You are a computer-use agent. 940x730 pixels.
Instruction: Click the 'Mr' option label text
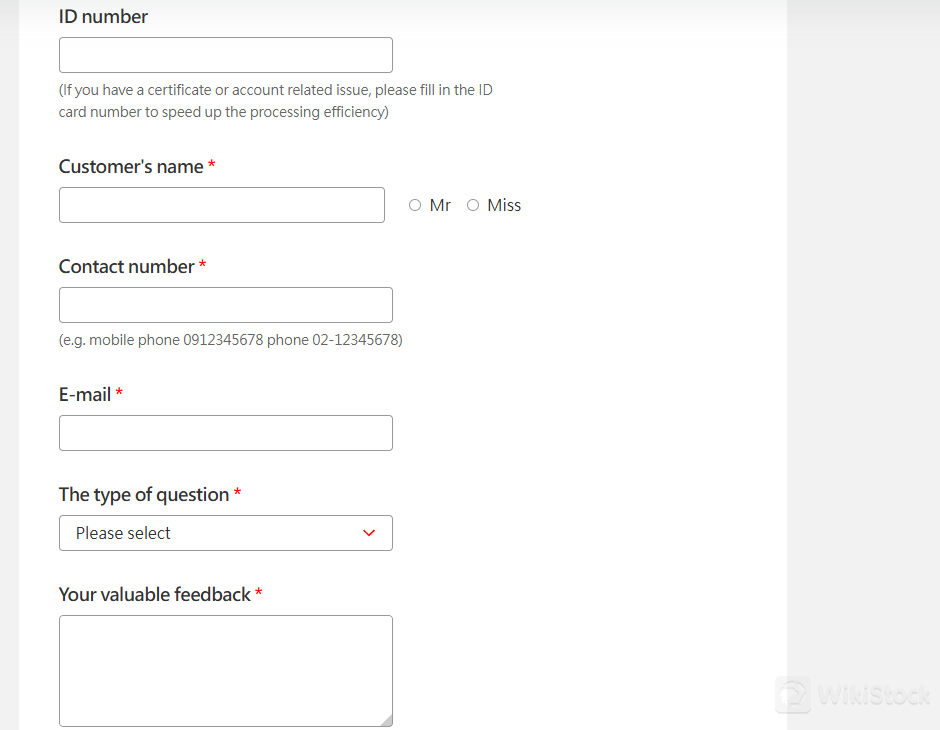[x=440, y=205]
